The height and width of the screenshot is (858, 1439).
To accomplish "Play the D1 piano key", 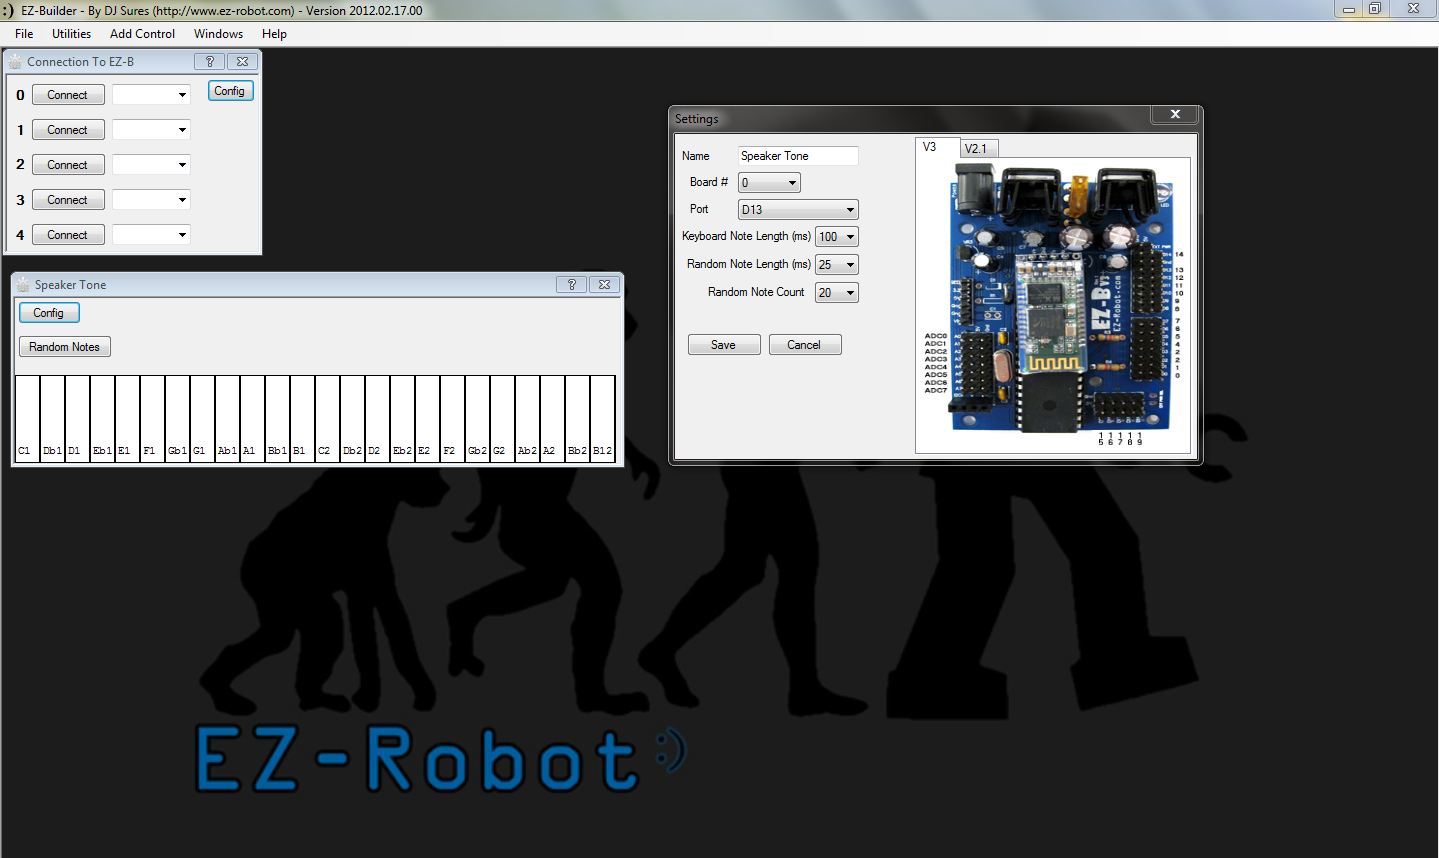I will 77,418.
